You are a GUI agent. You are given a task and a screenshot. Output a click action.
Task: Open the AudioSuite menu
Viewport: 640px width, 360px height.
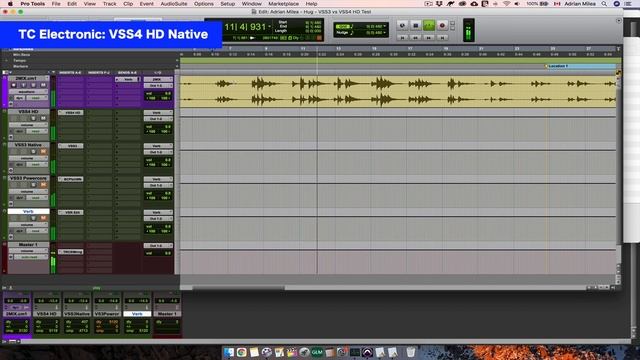(x=174, y=4)
